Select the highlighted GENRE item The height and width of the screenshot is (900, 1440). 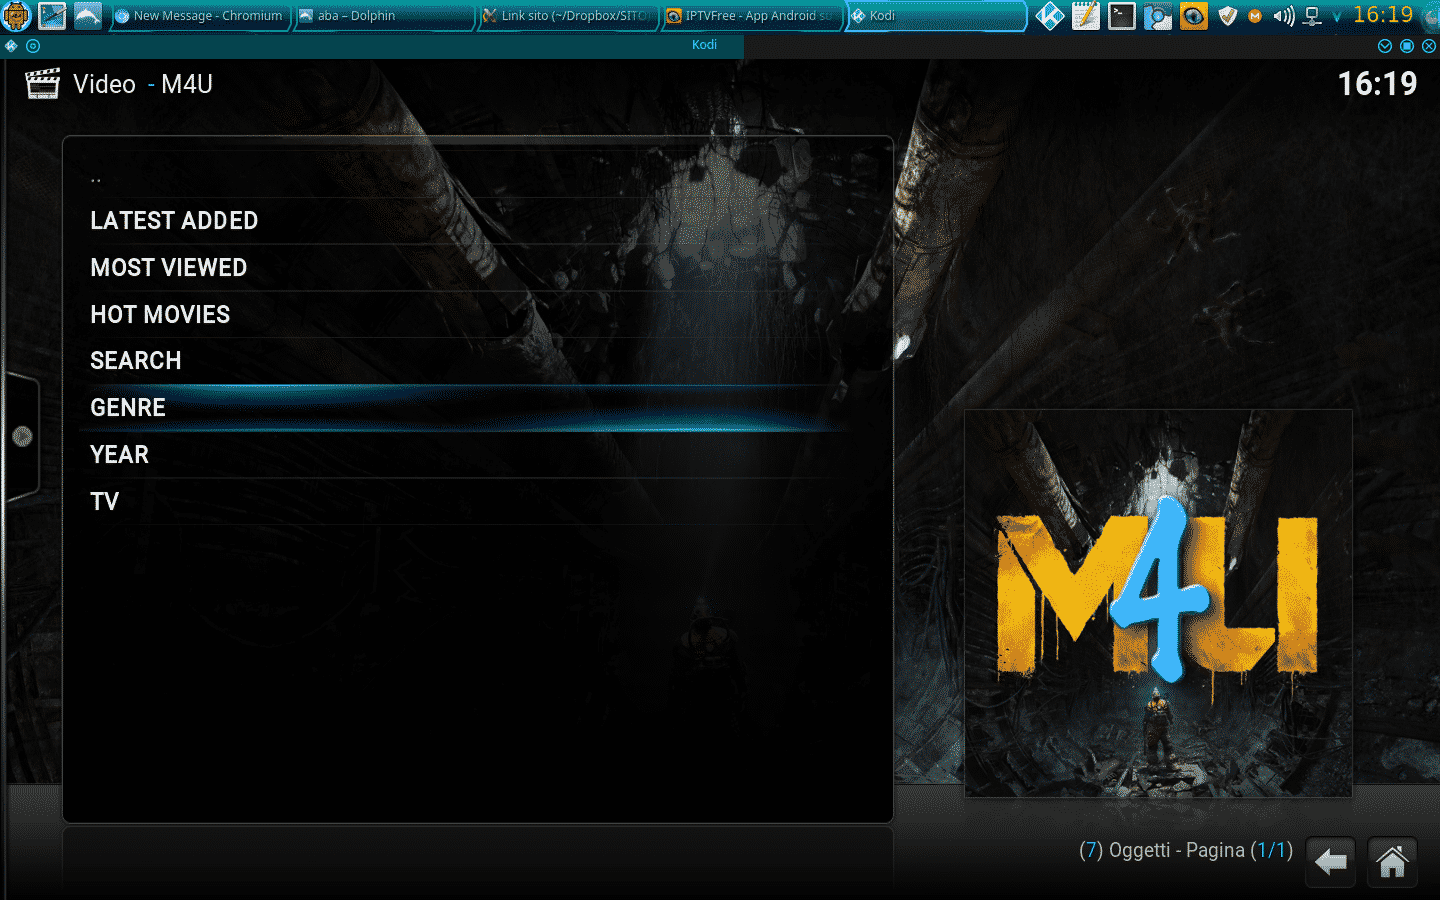[x=476, y=408]
